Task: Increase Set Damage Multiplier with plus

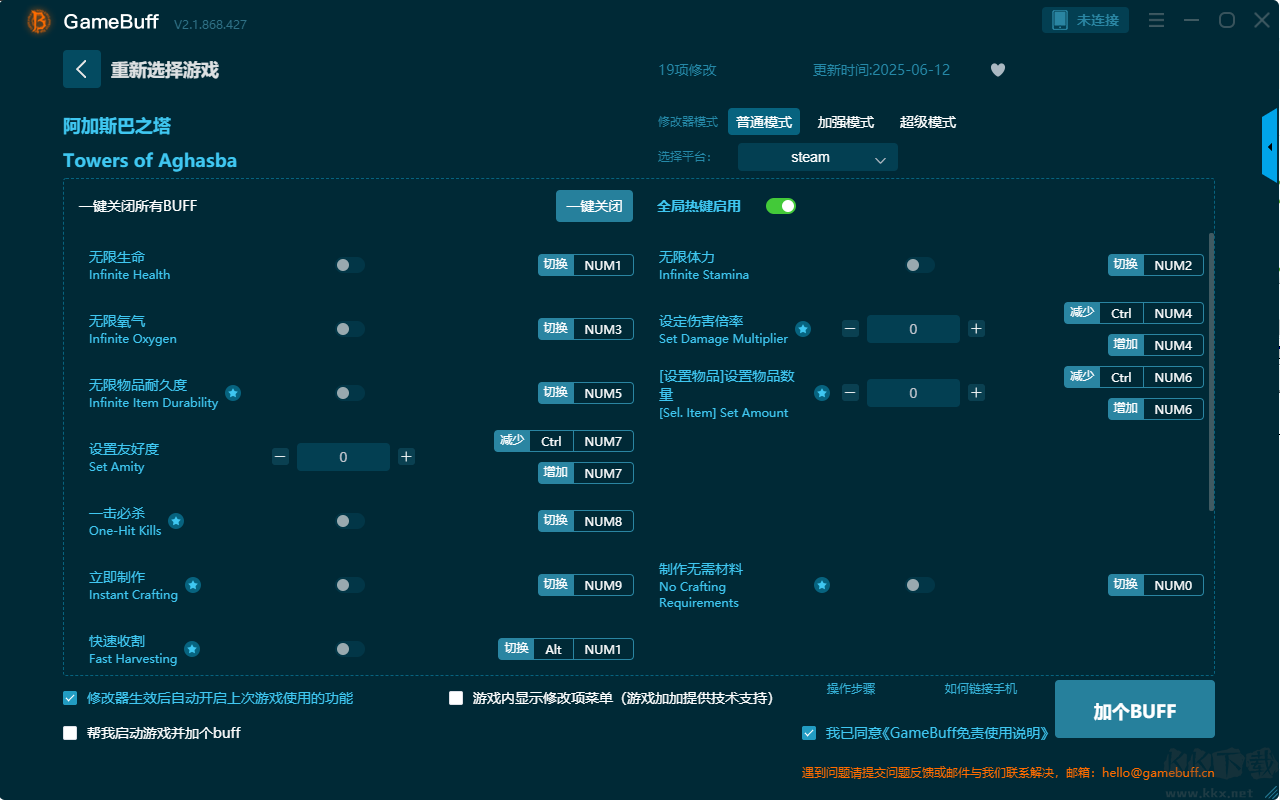Action: point(976,329)
